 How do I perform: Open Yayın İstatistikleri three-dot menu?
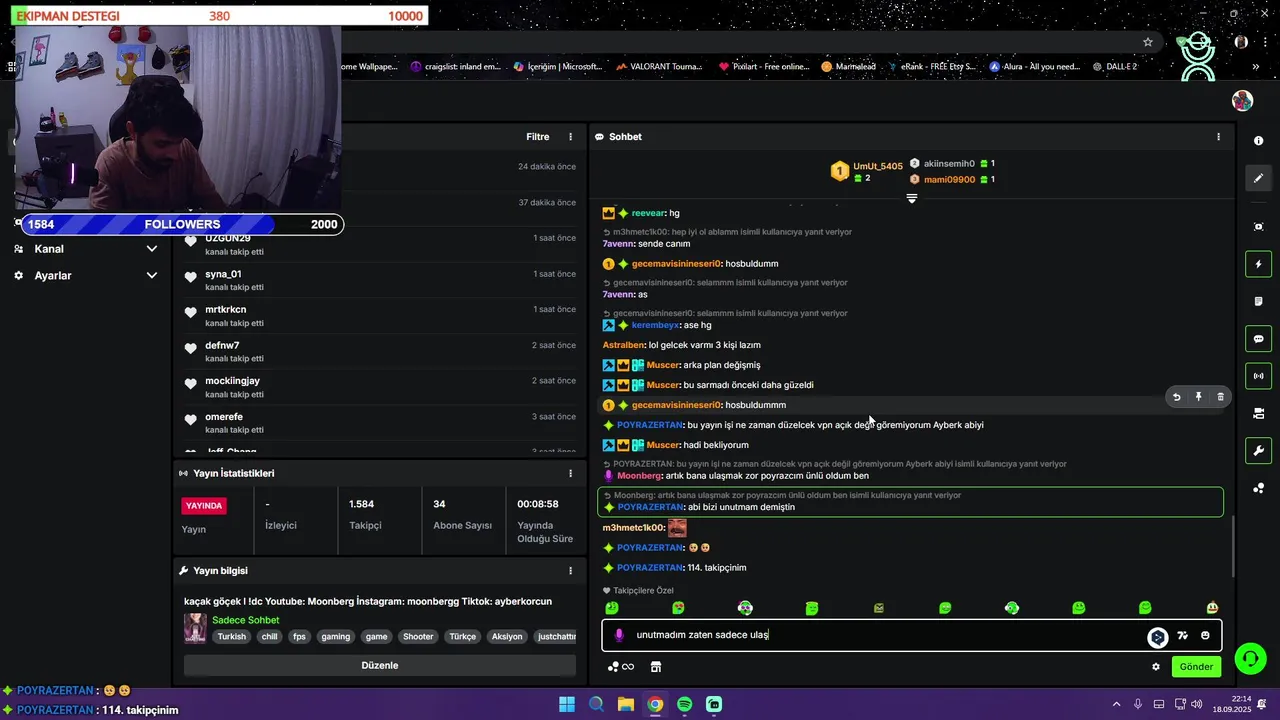tap(571, 473)
